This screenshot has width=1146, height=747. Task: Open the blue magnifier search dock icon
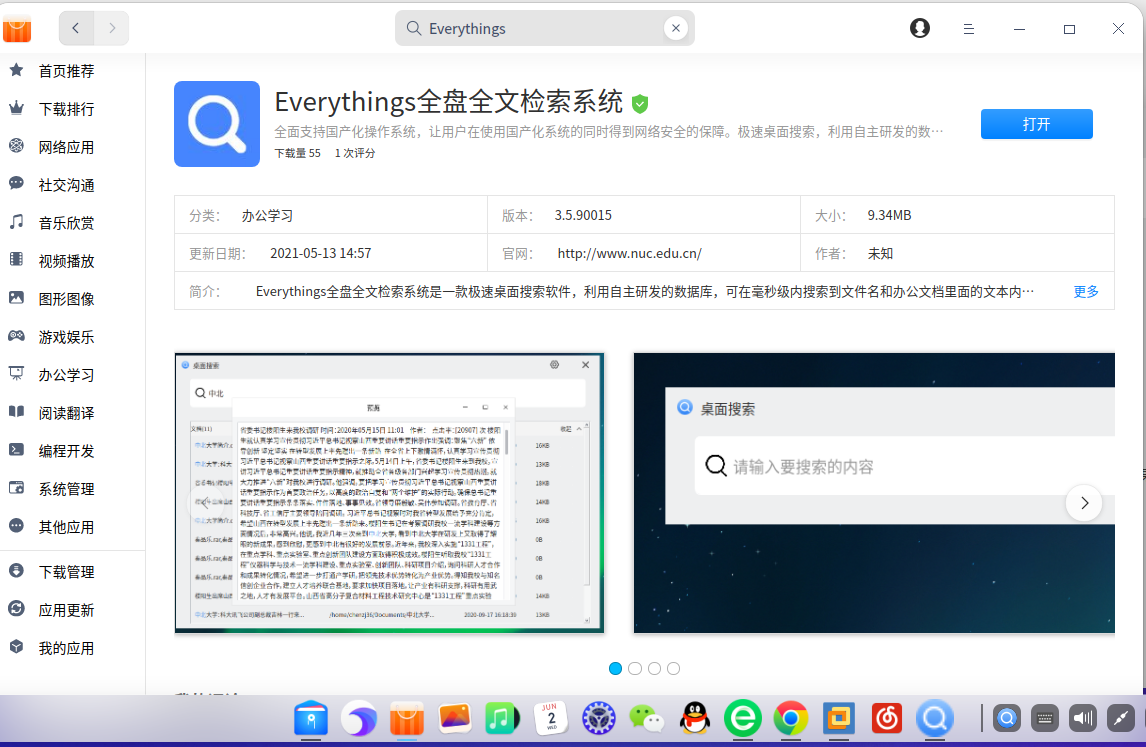tap(935, 719)
